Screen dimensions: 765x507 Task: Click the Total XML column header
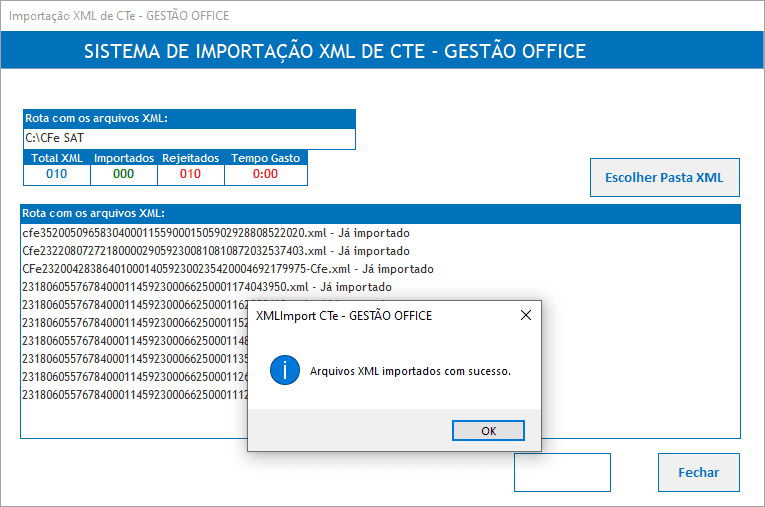click(x=57, y=158)
